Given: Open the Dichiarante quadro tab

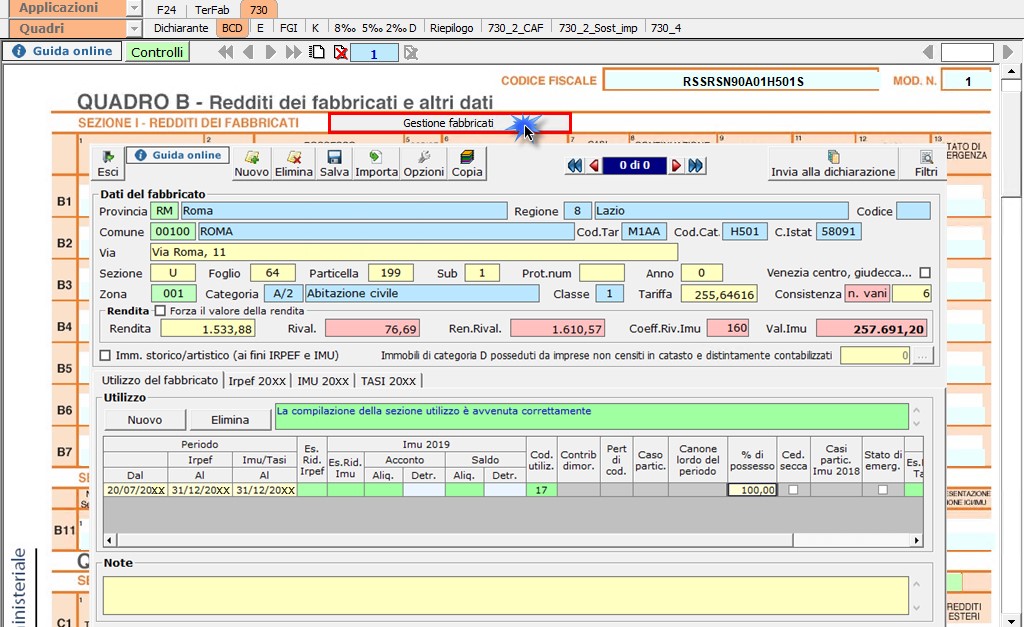Looking at the screenshot, I should click(181, 28).
